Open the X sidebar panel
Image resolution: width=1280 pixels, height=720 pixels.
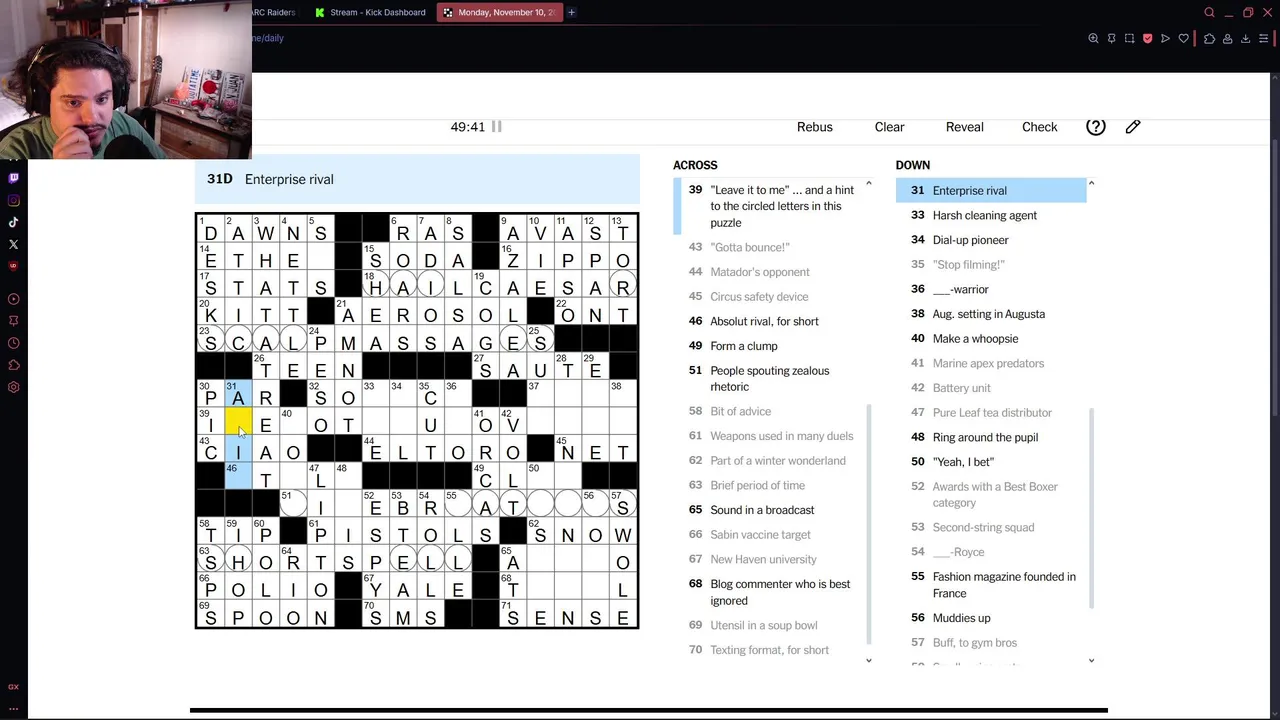14,244
